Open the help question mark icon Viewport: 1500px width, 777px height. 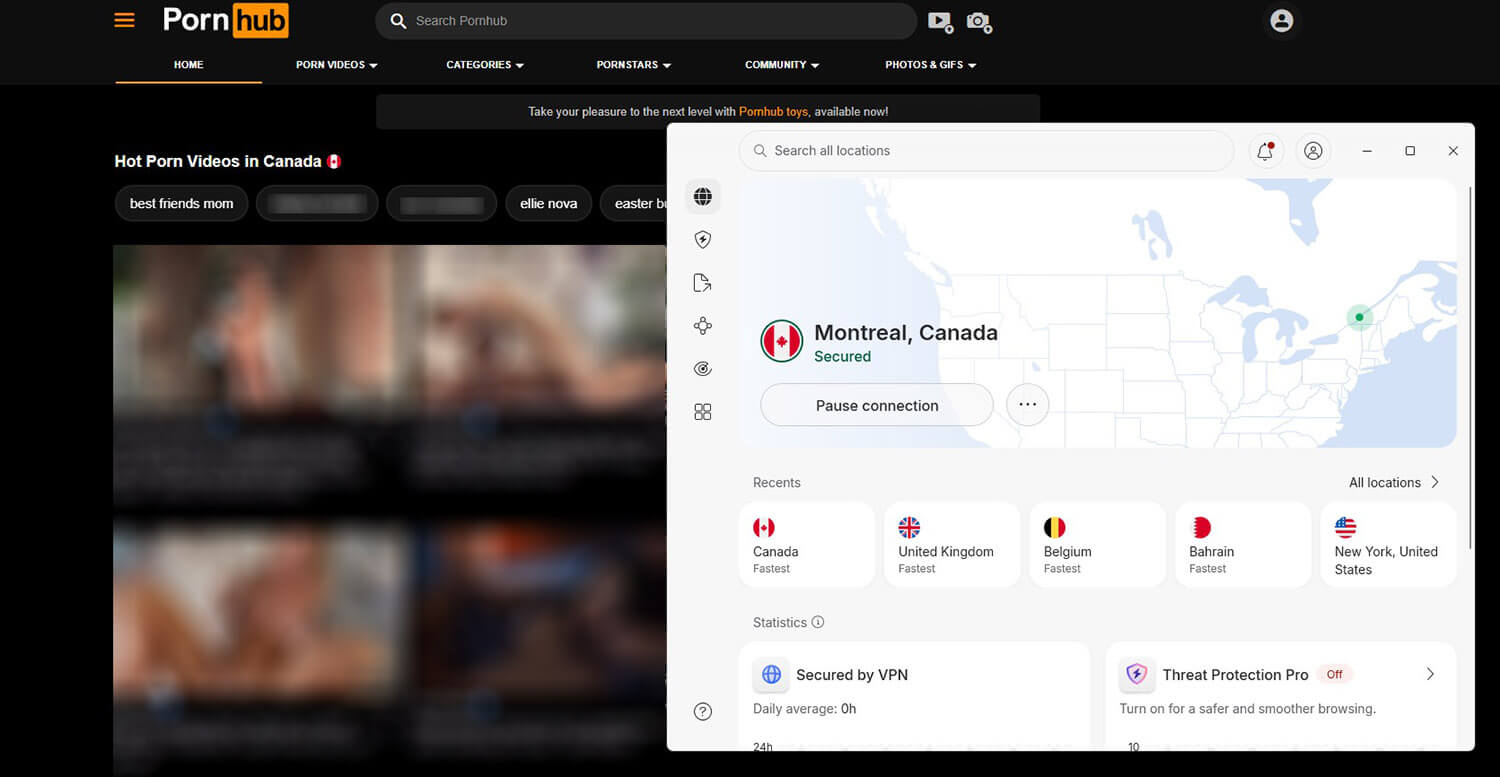pyautogui.click(x=703, y=712)
